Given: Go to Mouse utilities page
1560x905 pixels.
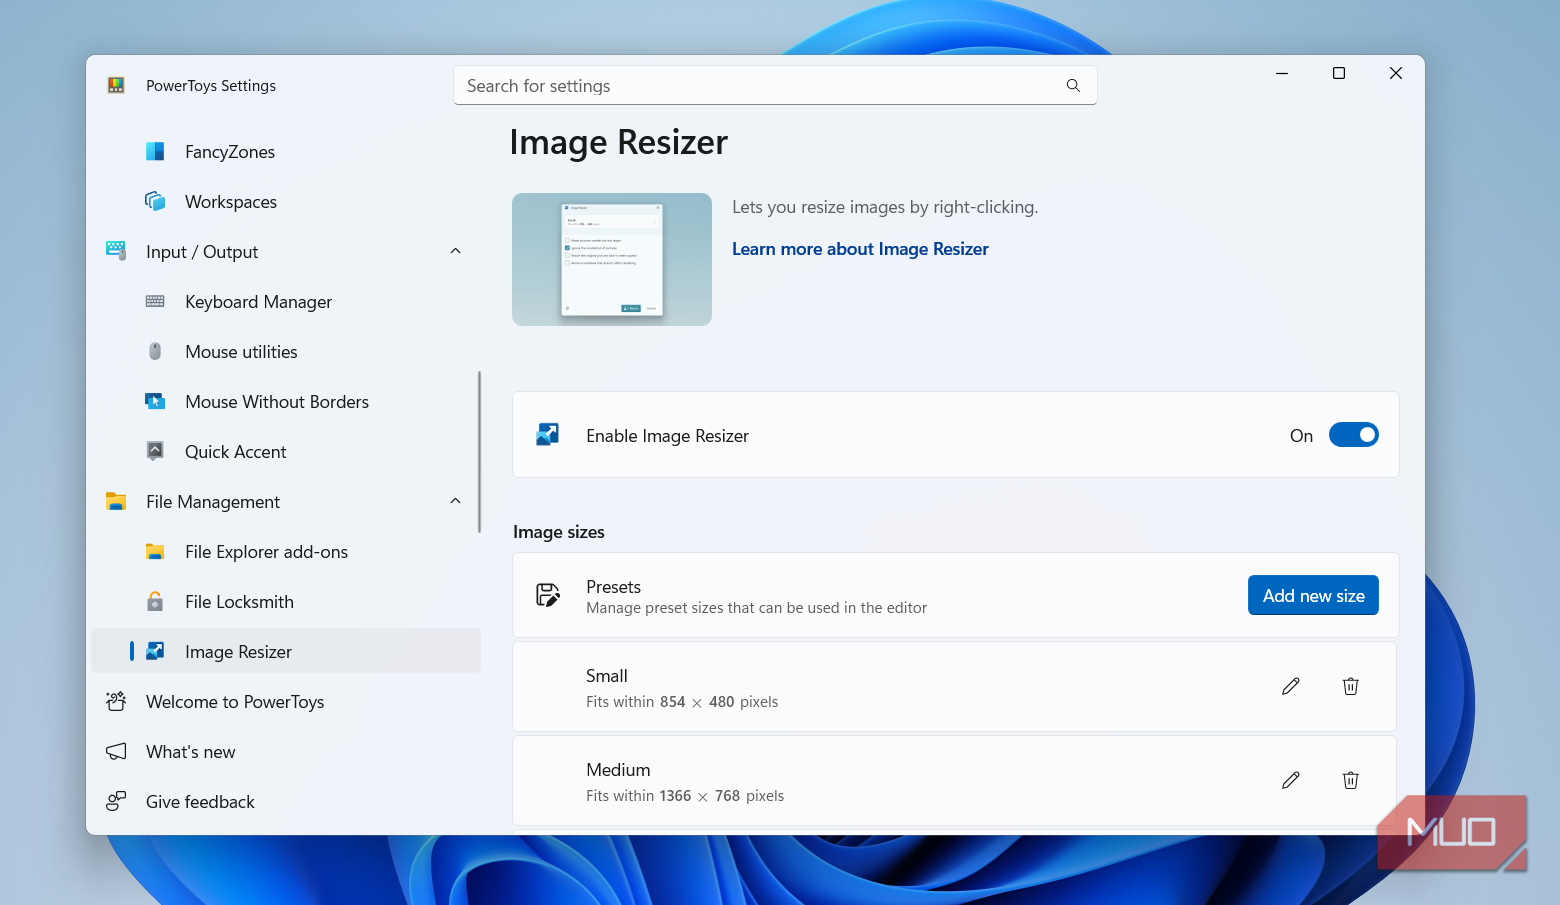Looking at the screenshot, I should [286, 351].
